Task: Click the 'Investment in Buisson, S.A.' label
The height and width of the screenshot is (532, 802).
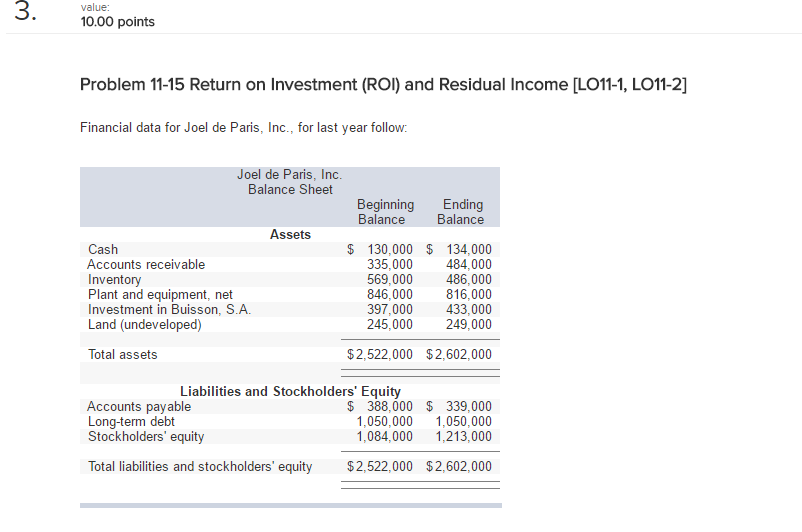Action: point(169,309)
